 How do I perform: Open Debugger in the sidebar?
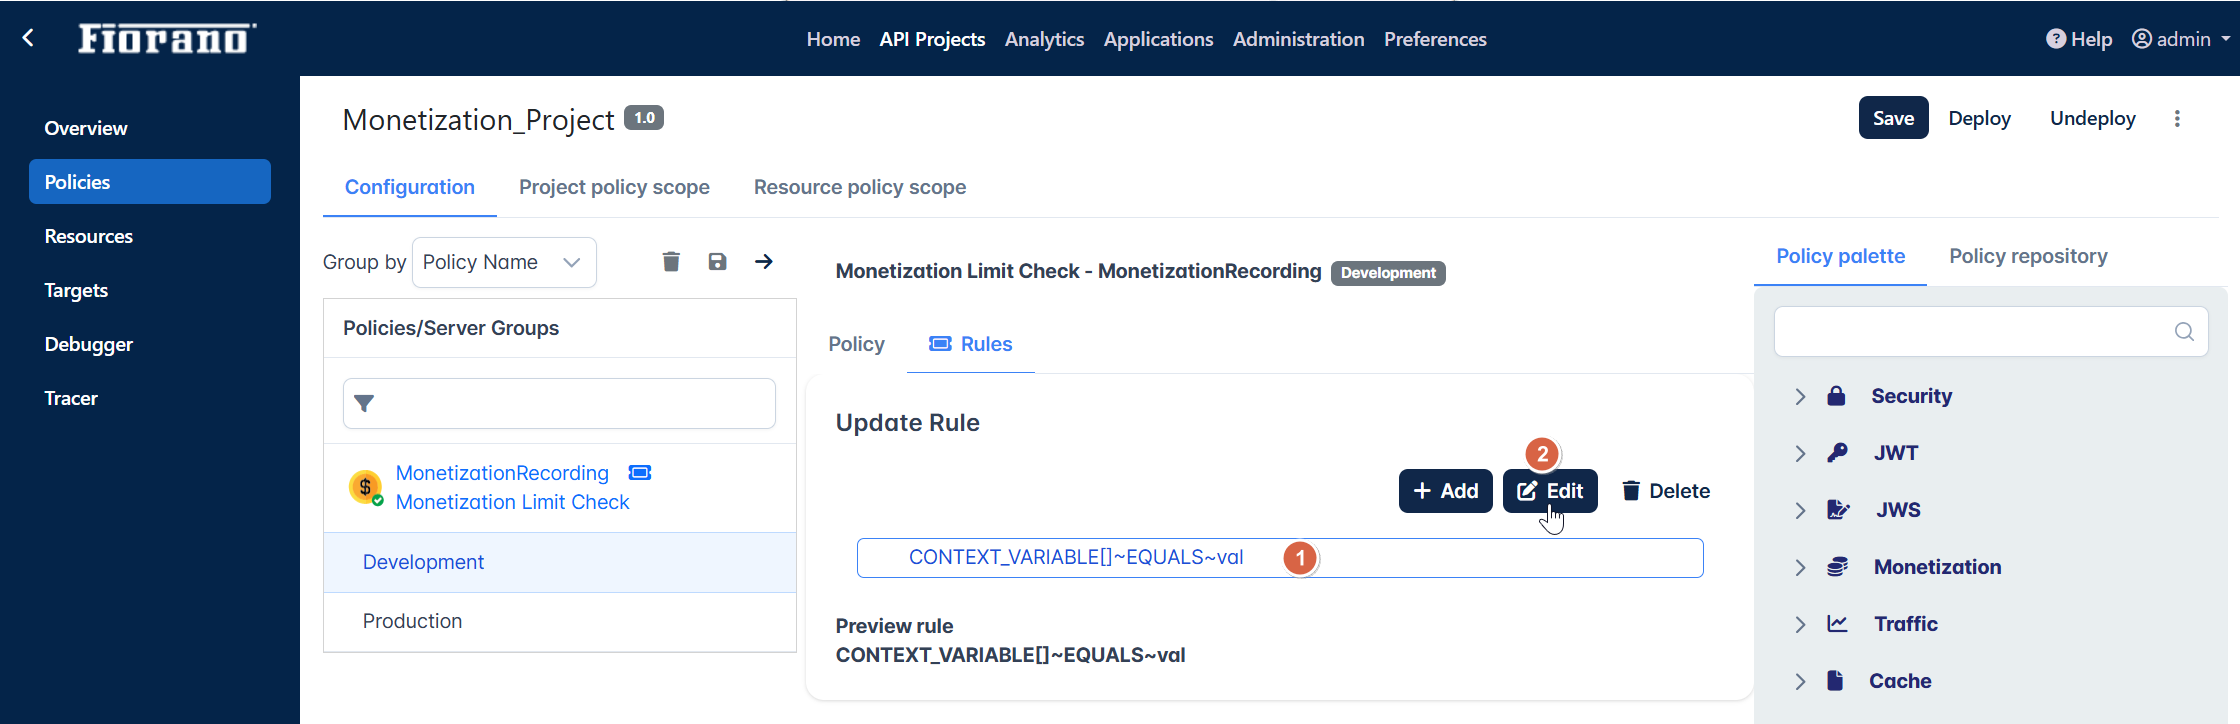pyautogui.click(x=89, y=344)
